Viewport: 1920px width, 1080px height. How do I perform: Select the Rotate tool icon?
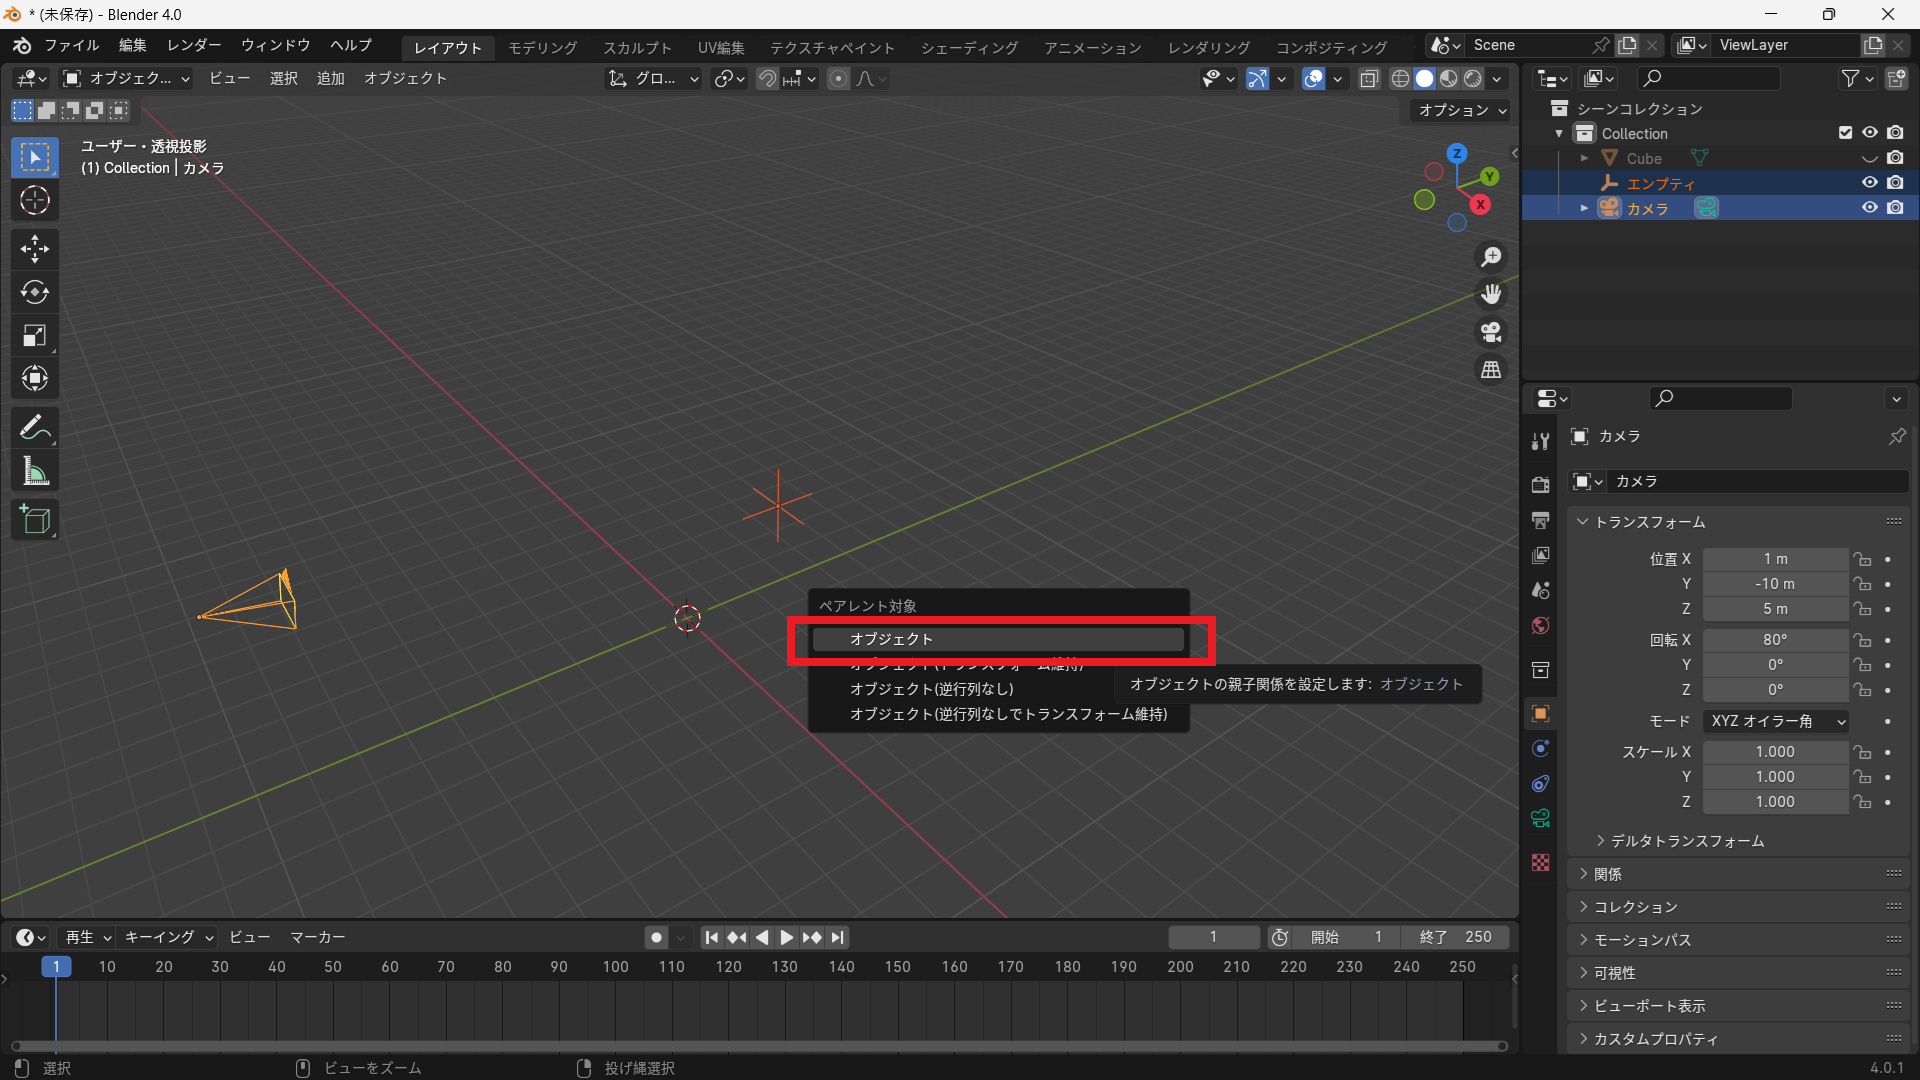[35, 292]
